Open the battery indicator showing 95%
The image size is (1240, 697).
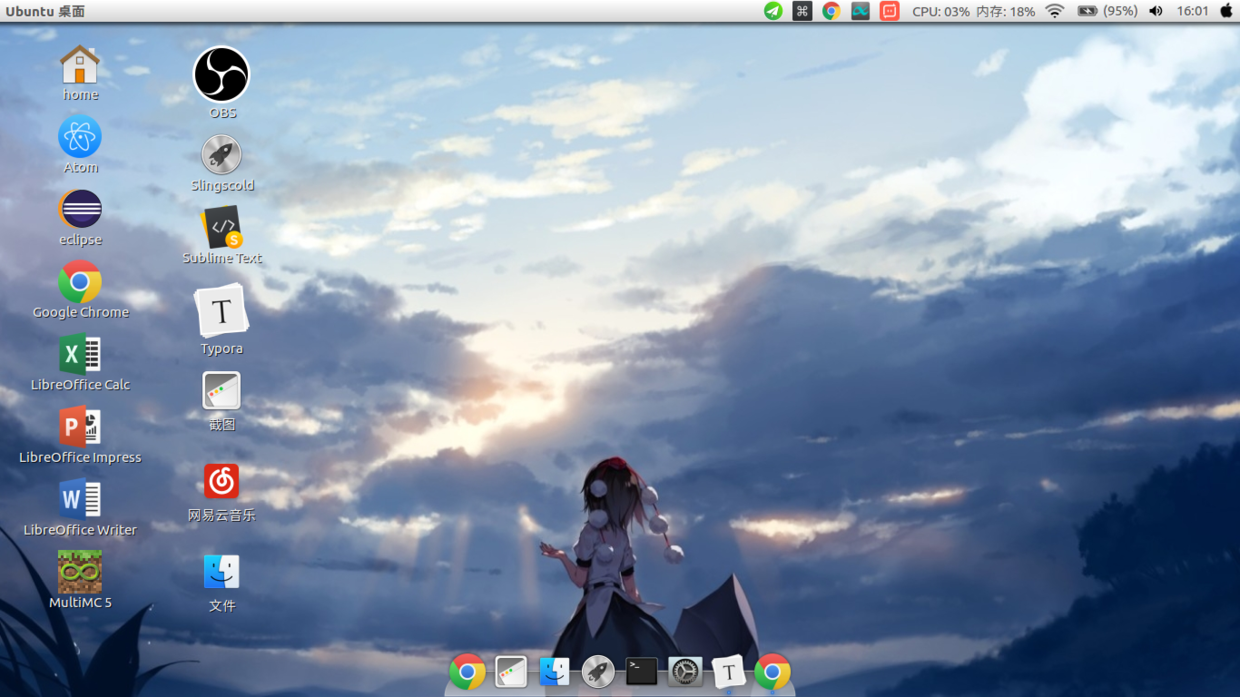[x=1107, y=11]
